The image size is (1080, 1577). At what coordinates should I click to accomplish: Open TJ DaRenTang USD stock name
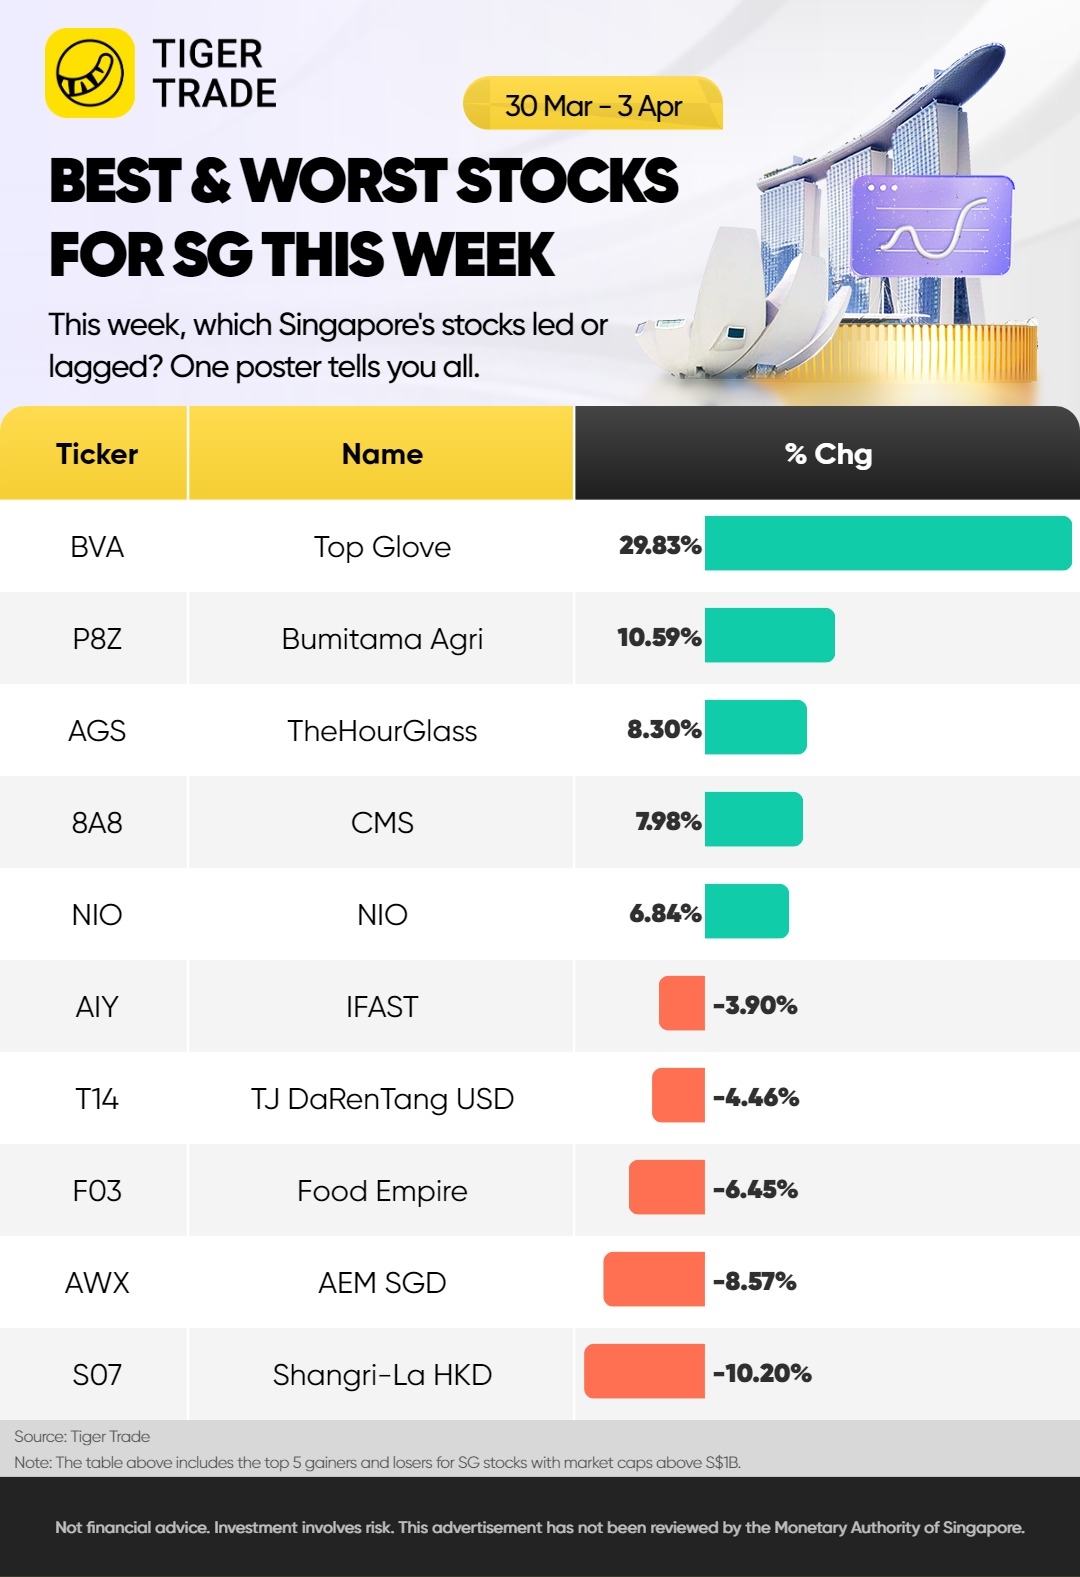(x=382, y=1099)
